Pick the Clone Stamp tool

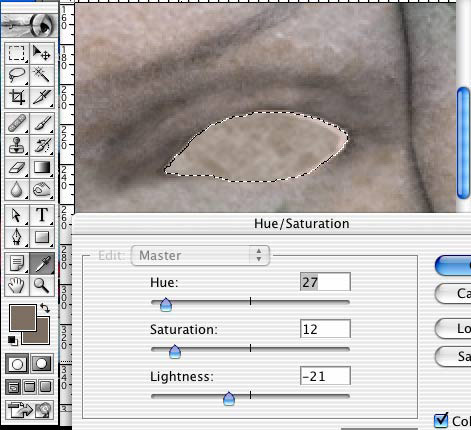point(17,145)
